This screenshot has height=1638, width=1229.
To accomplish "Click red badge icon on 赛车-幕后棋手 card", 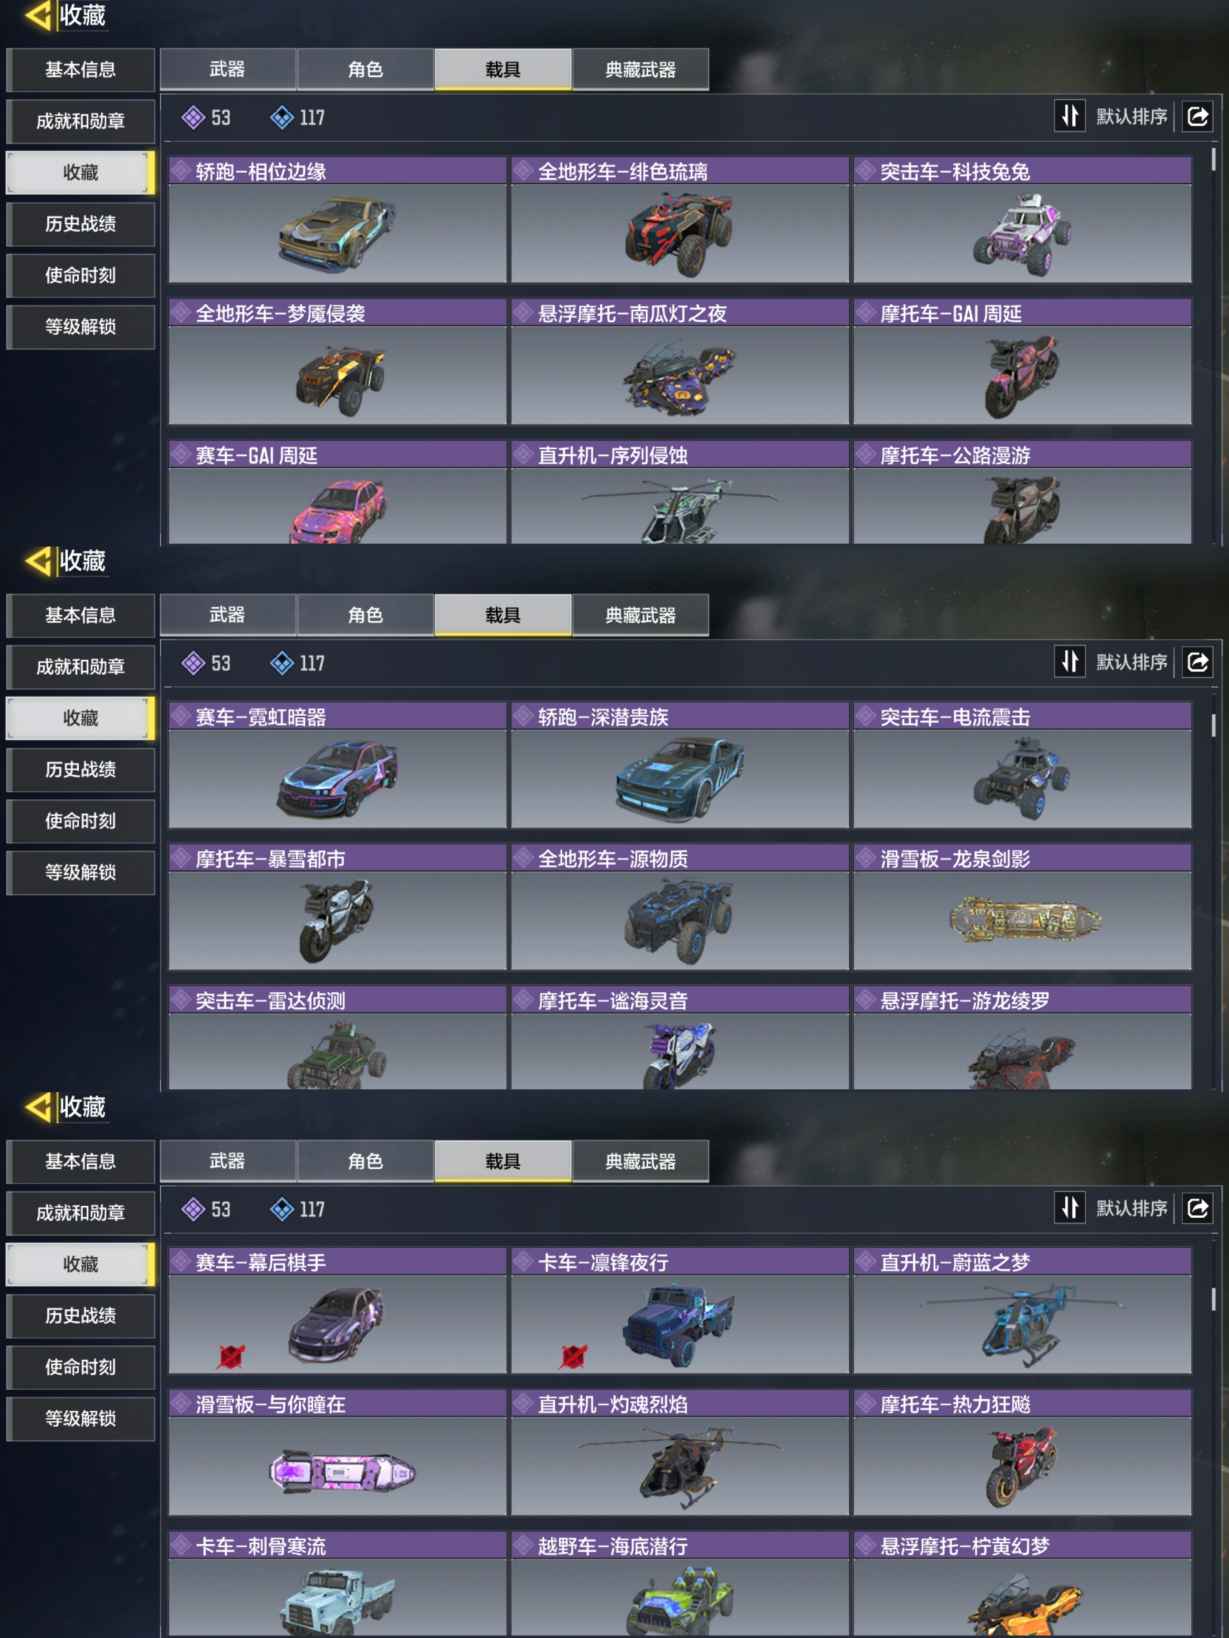I will (231, 1356).
